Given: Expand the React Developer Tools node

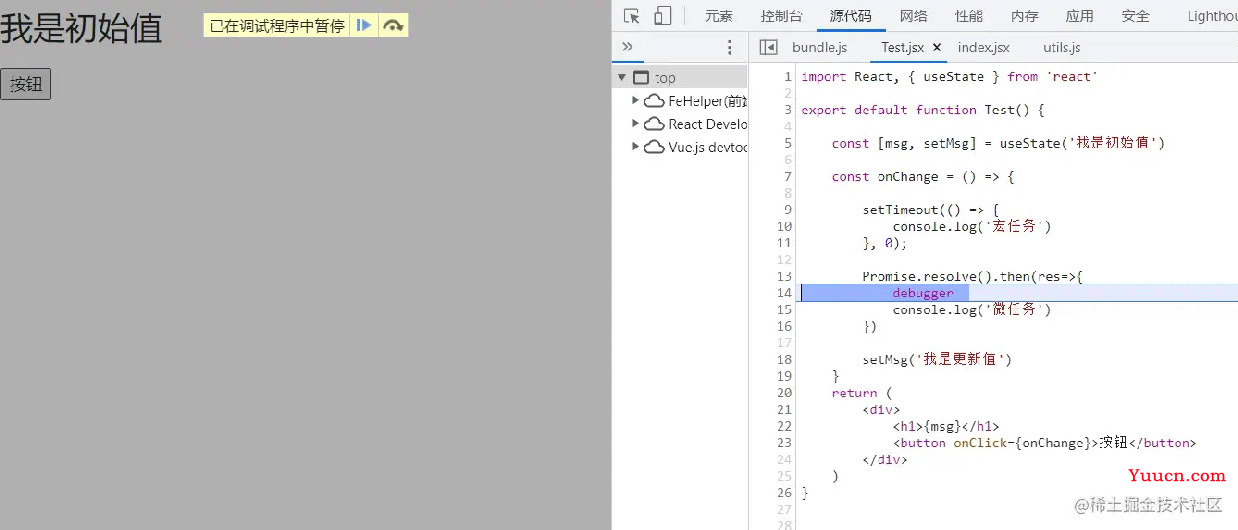Looking at the screenshot, I should 635,123.
